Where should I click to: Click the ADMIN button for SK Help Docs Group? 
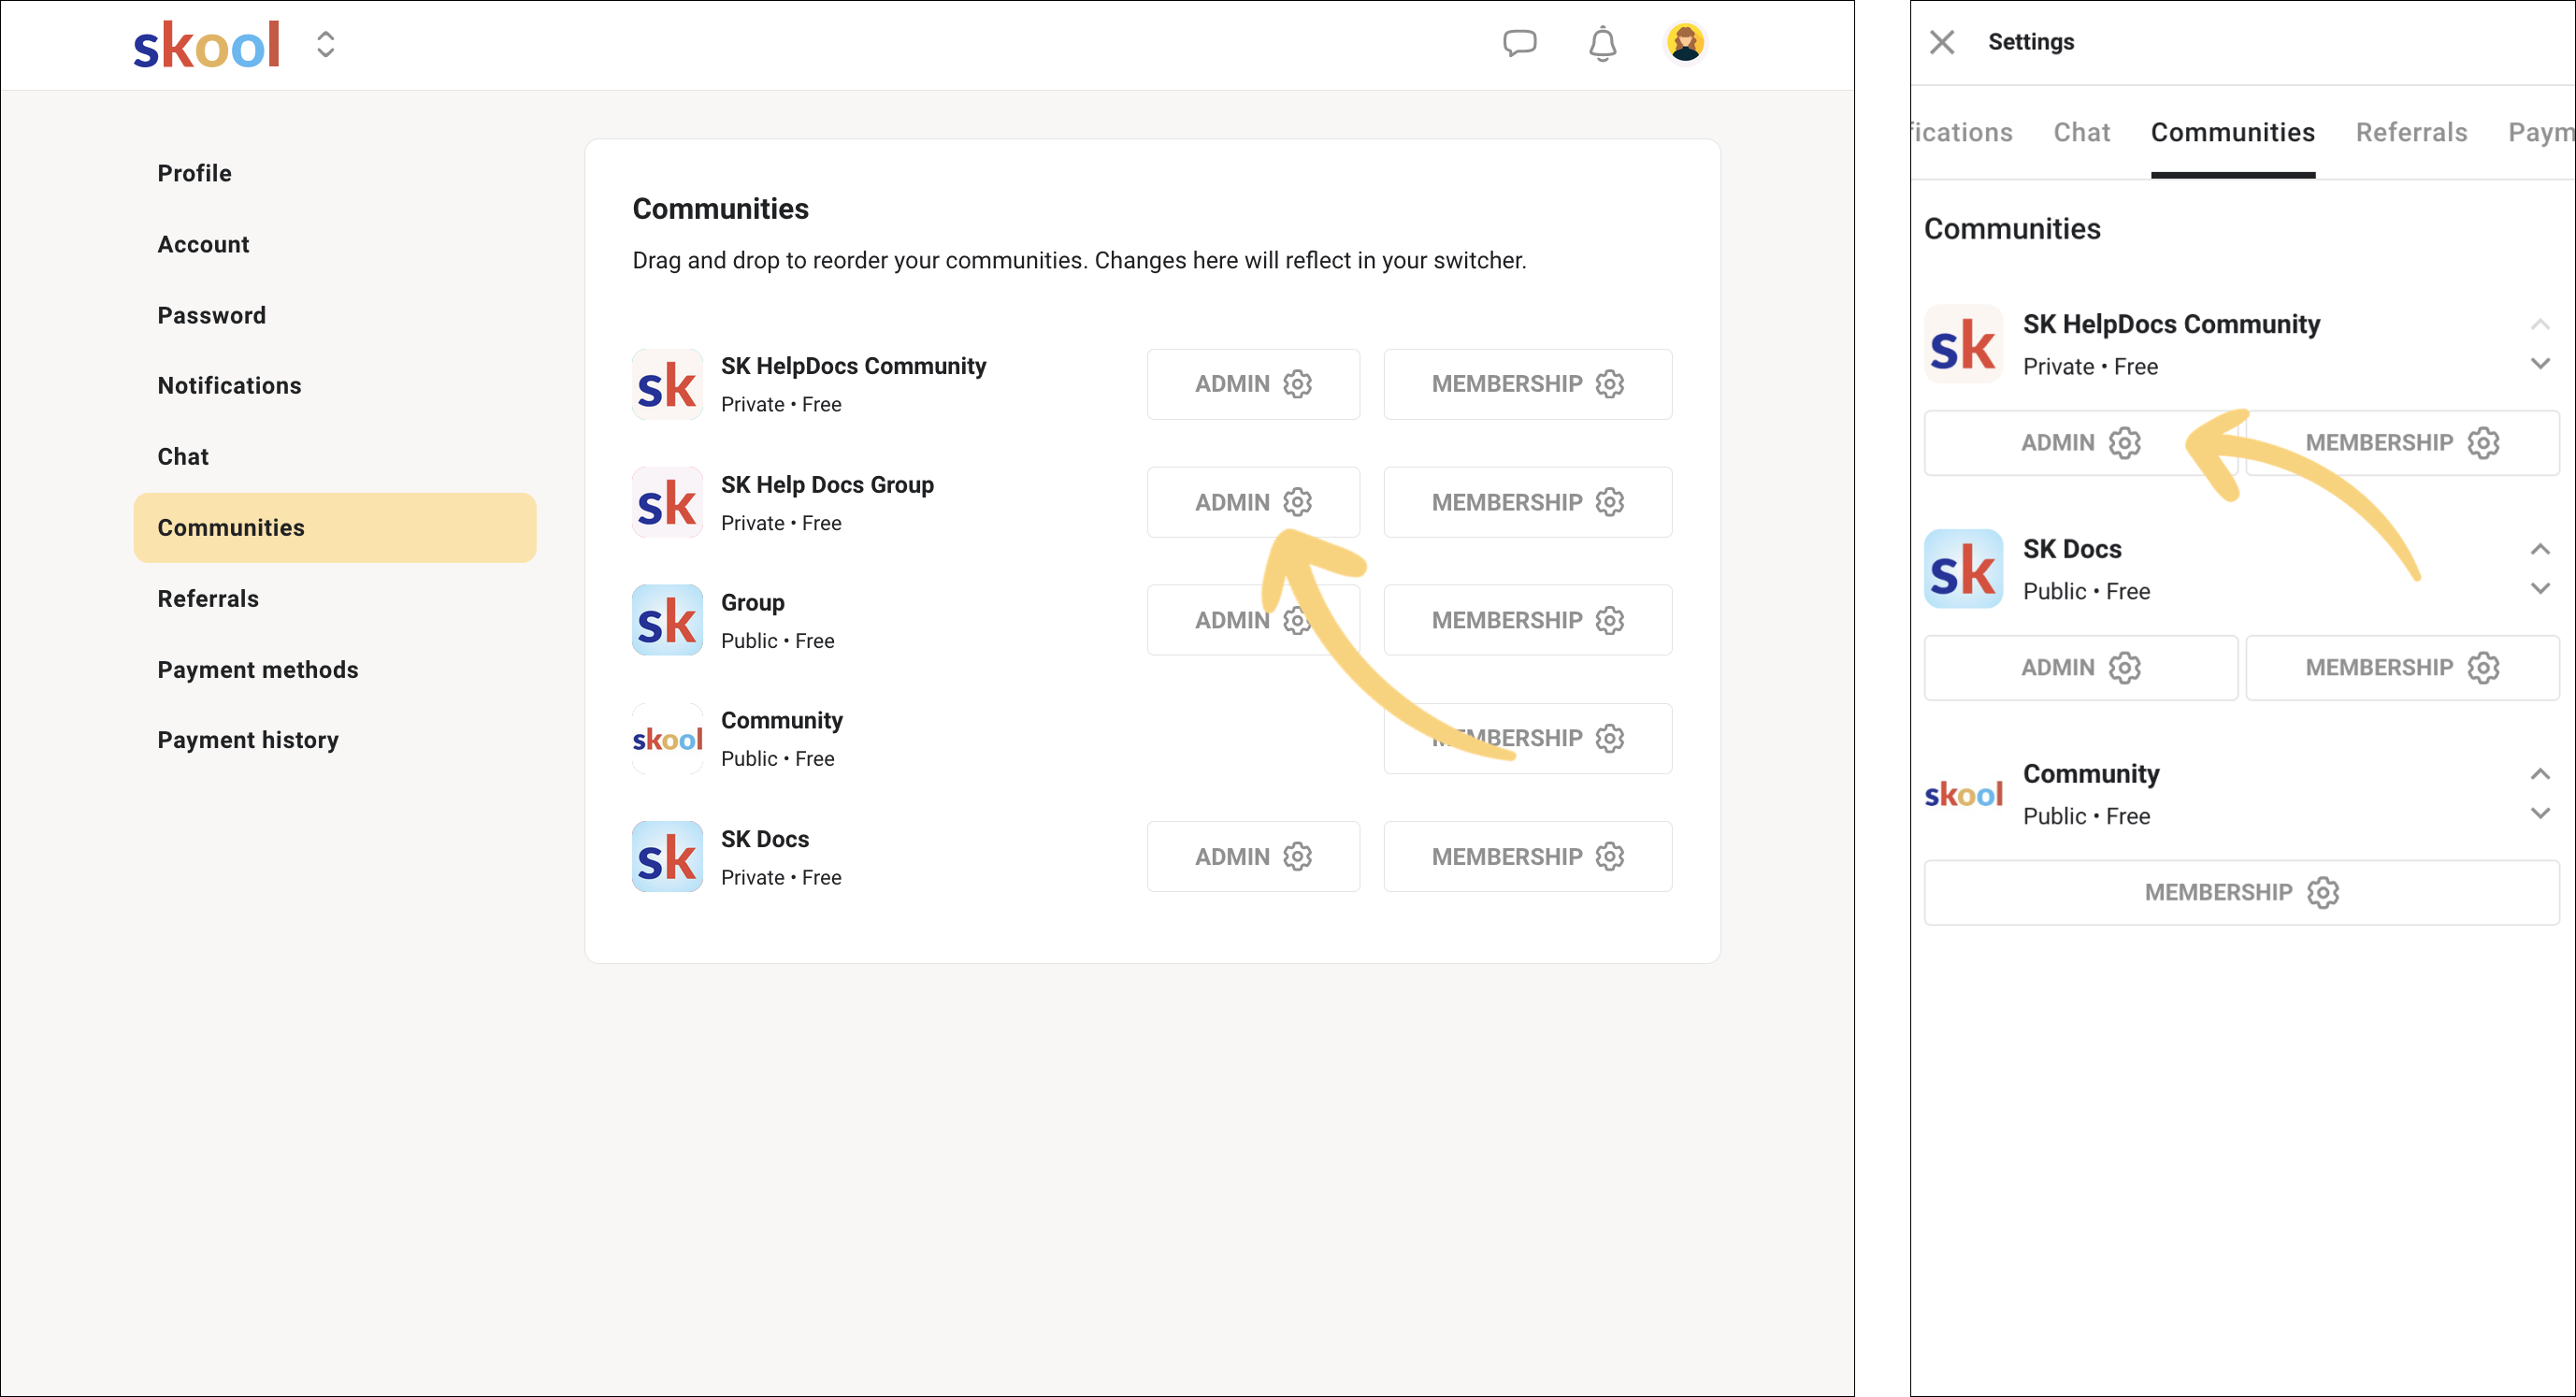click(1252, 501)
